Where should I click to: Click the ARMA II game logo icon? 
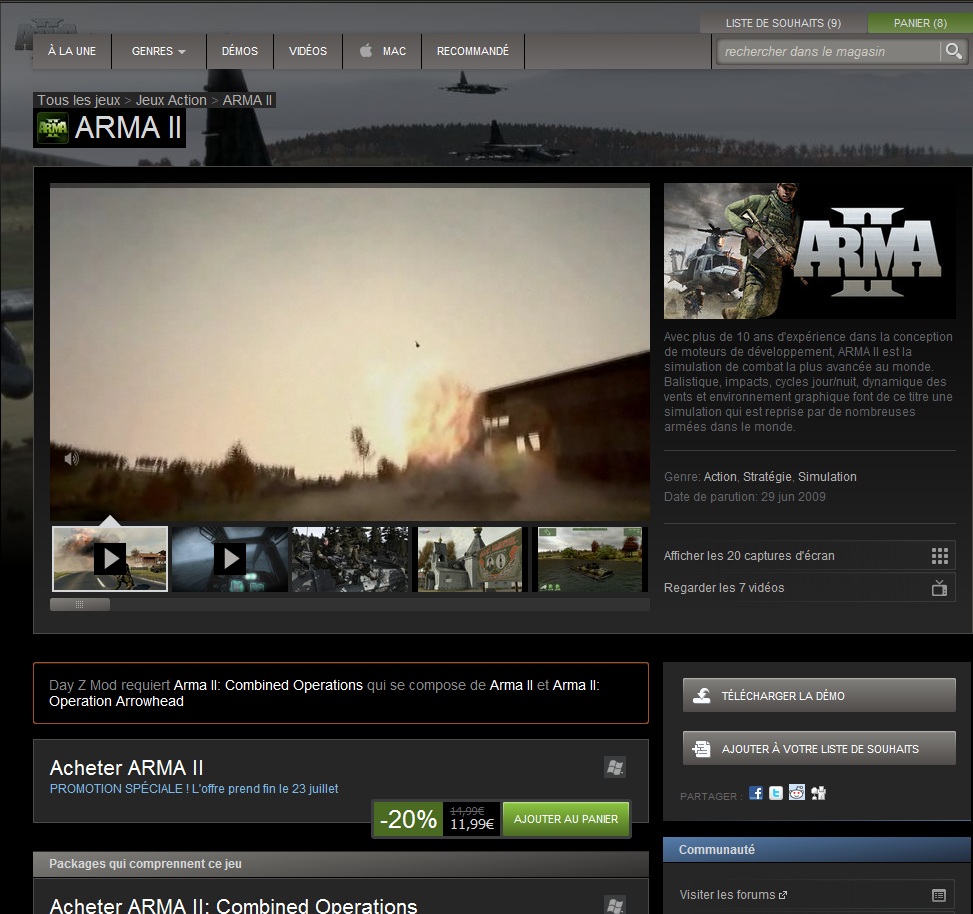click(53, 128)
